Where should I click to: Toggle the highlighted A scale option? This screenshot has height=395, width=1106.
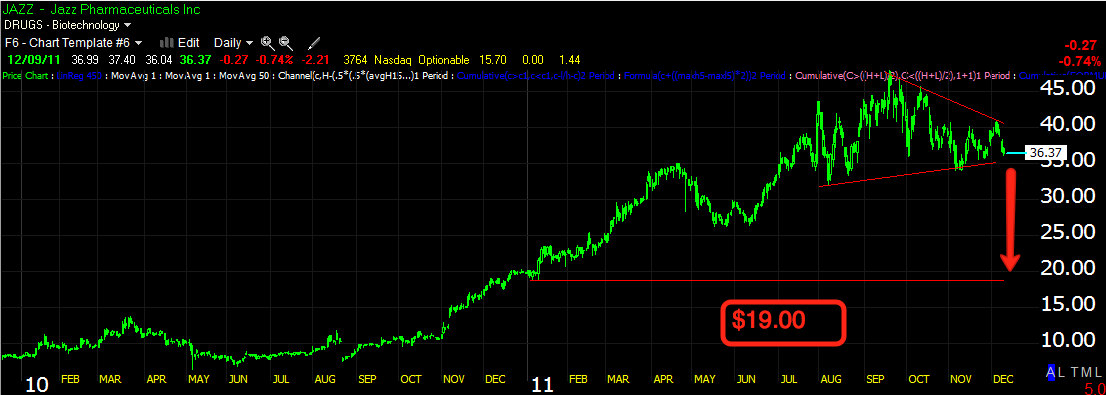(1051, 372)
